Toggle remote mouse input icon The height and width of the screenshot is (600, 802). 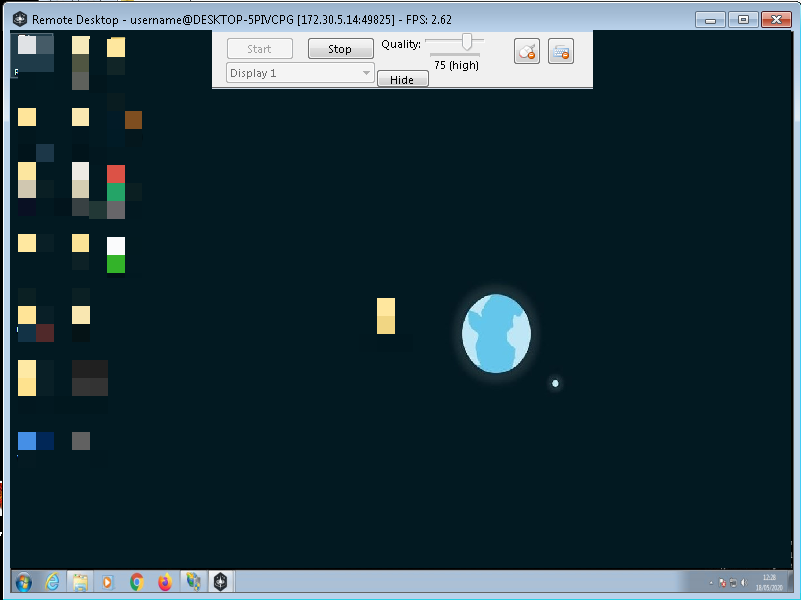coord(527,51)
